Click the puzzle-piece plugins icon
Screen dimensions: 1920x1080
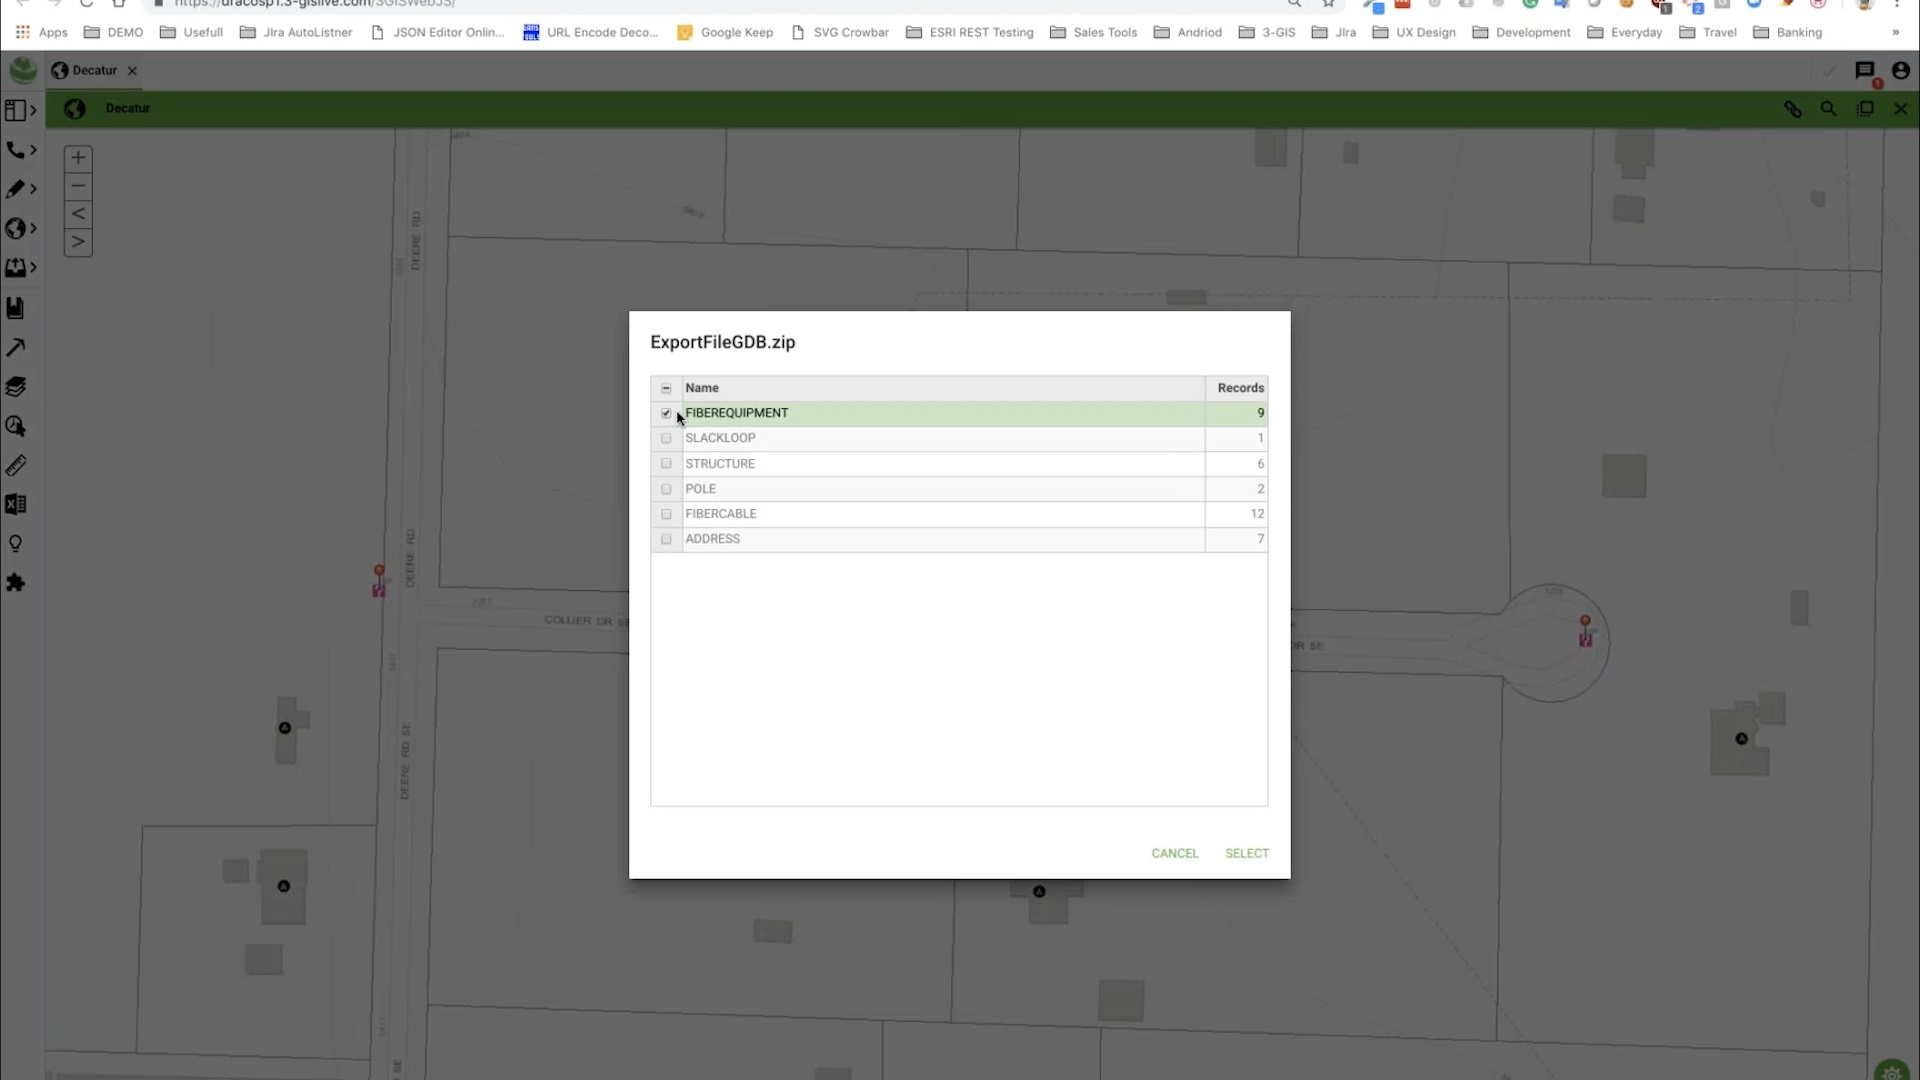point(16,583)
